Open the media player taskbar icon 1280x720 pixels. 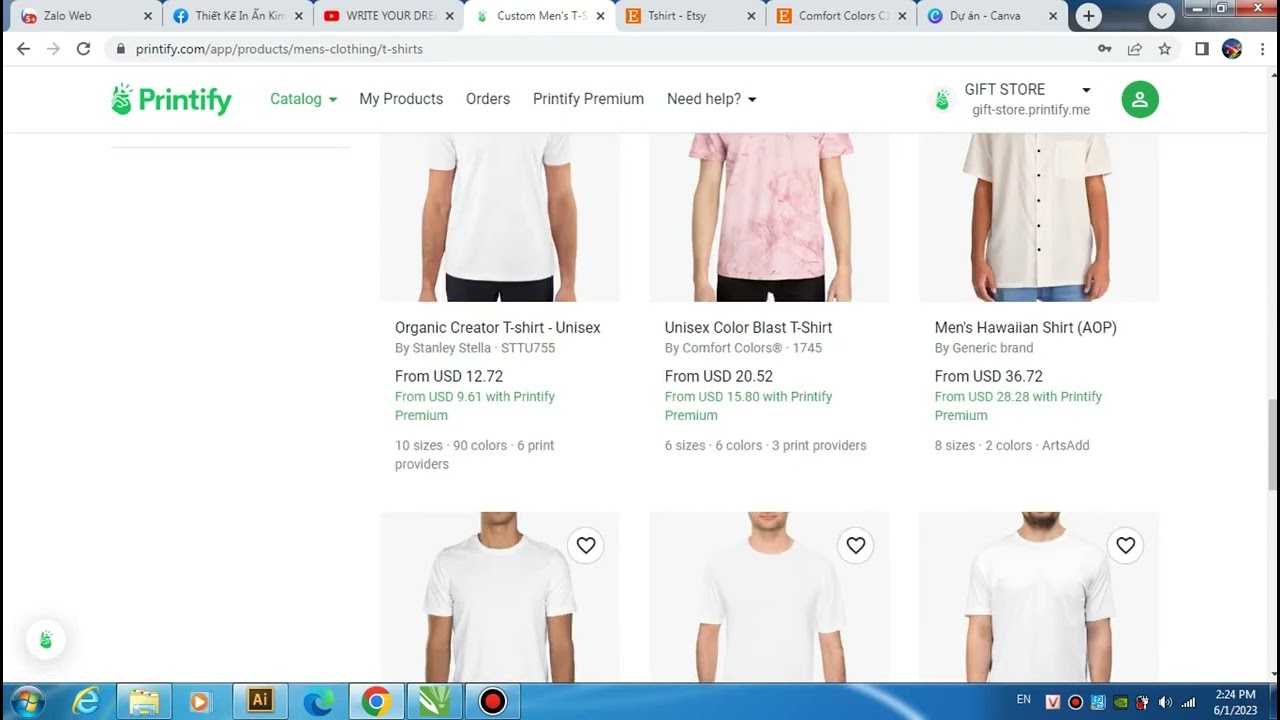(x=202, y=702)
